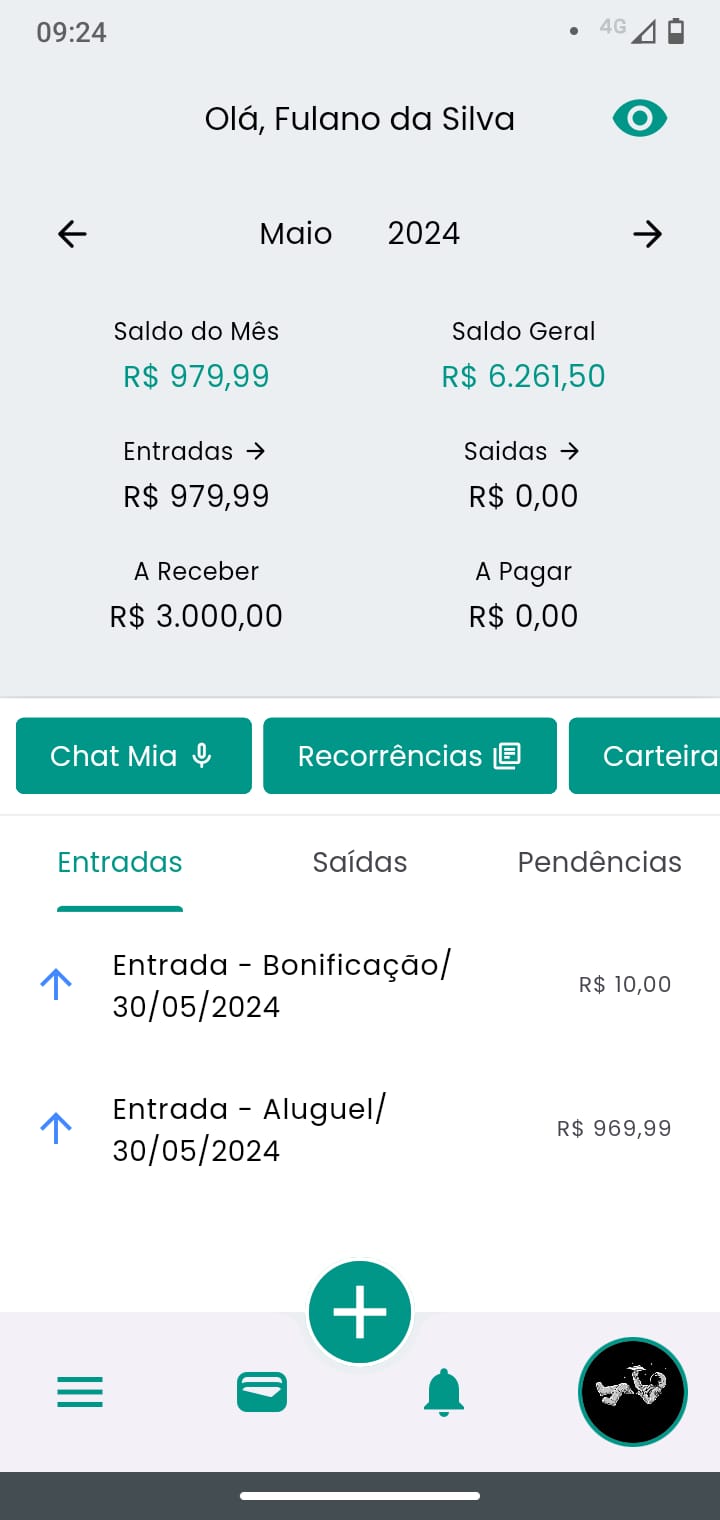Screen dimensions: 720x1520
Task: Open the hamburger menu
Action: 80,1391
